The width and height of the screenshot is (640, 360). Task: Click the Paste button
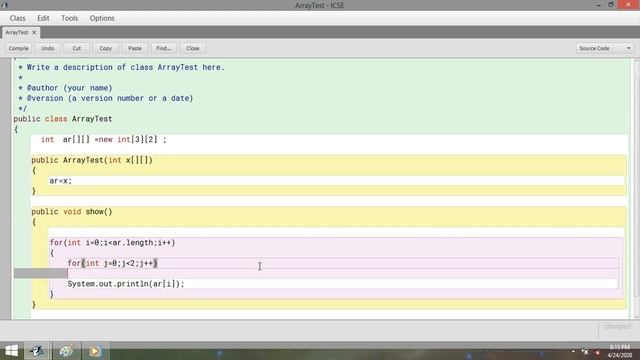click(135, 48)
